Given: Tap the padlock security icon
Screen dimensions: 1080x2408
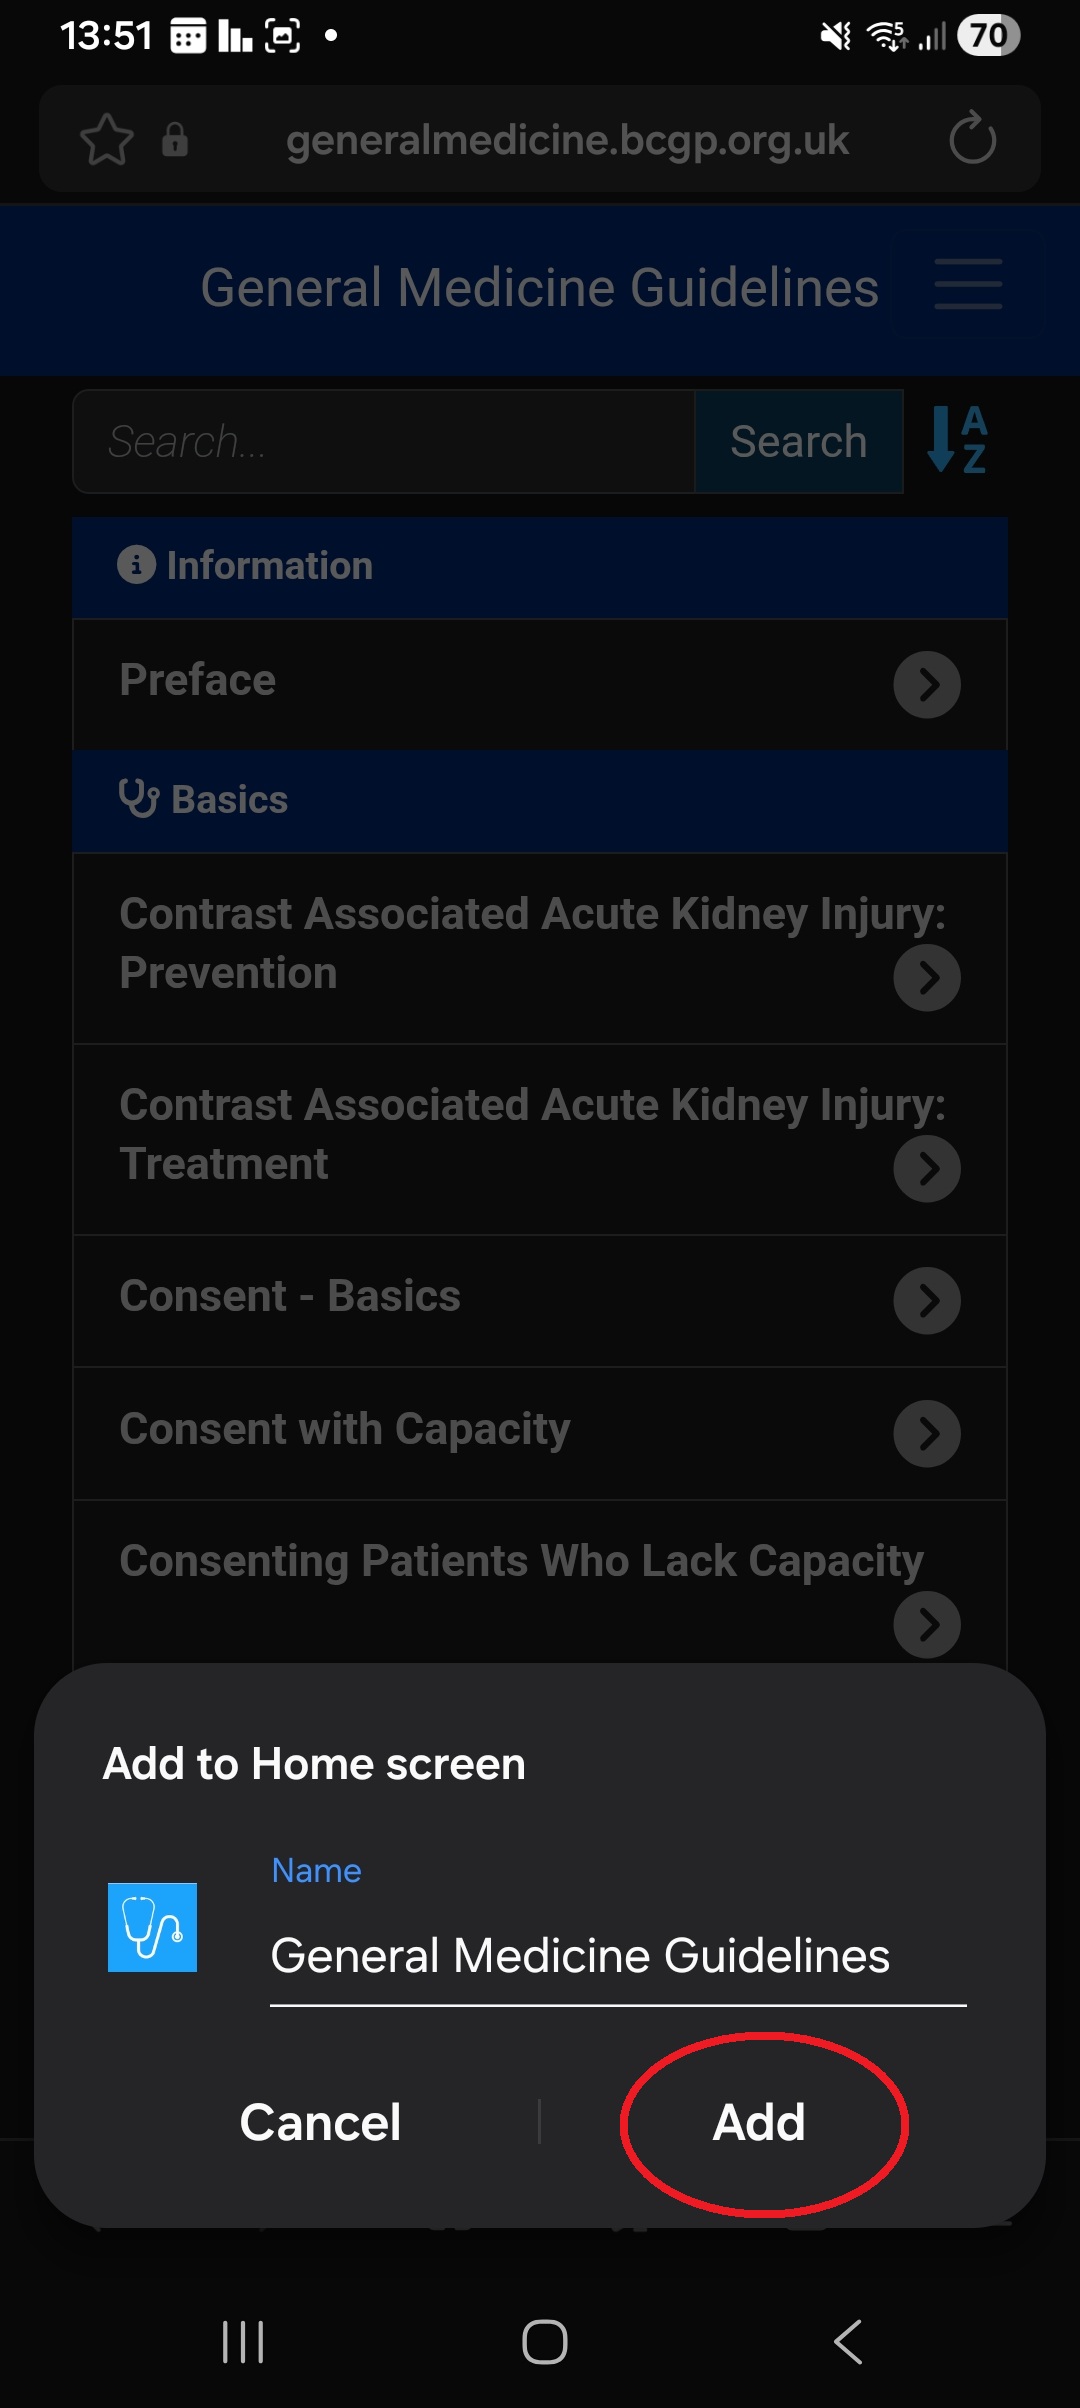Looking at the screenshot, I should pos(175,140).
